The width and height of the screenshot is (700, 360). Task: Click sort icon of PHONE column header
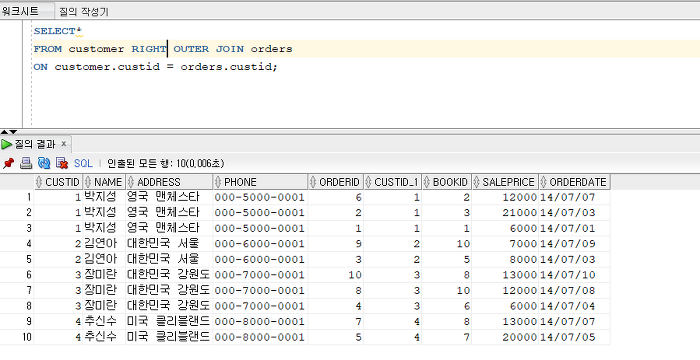218,182
